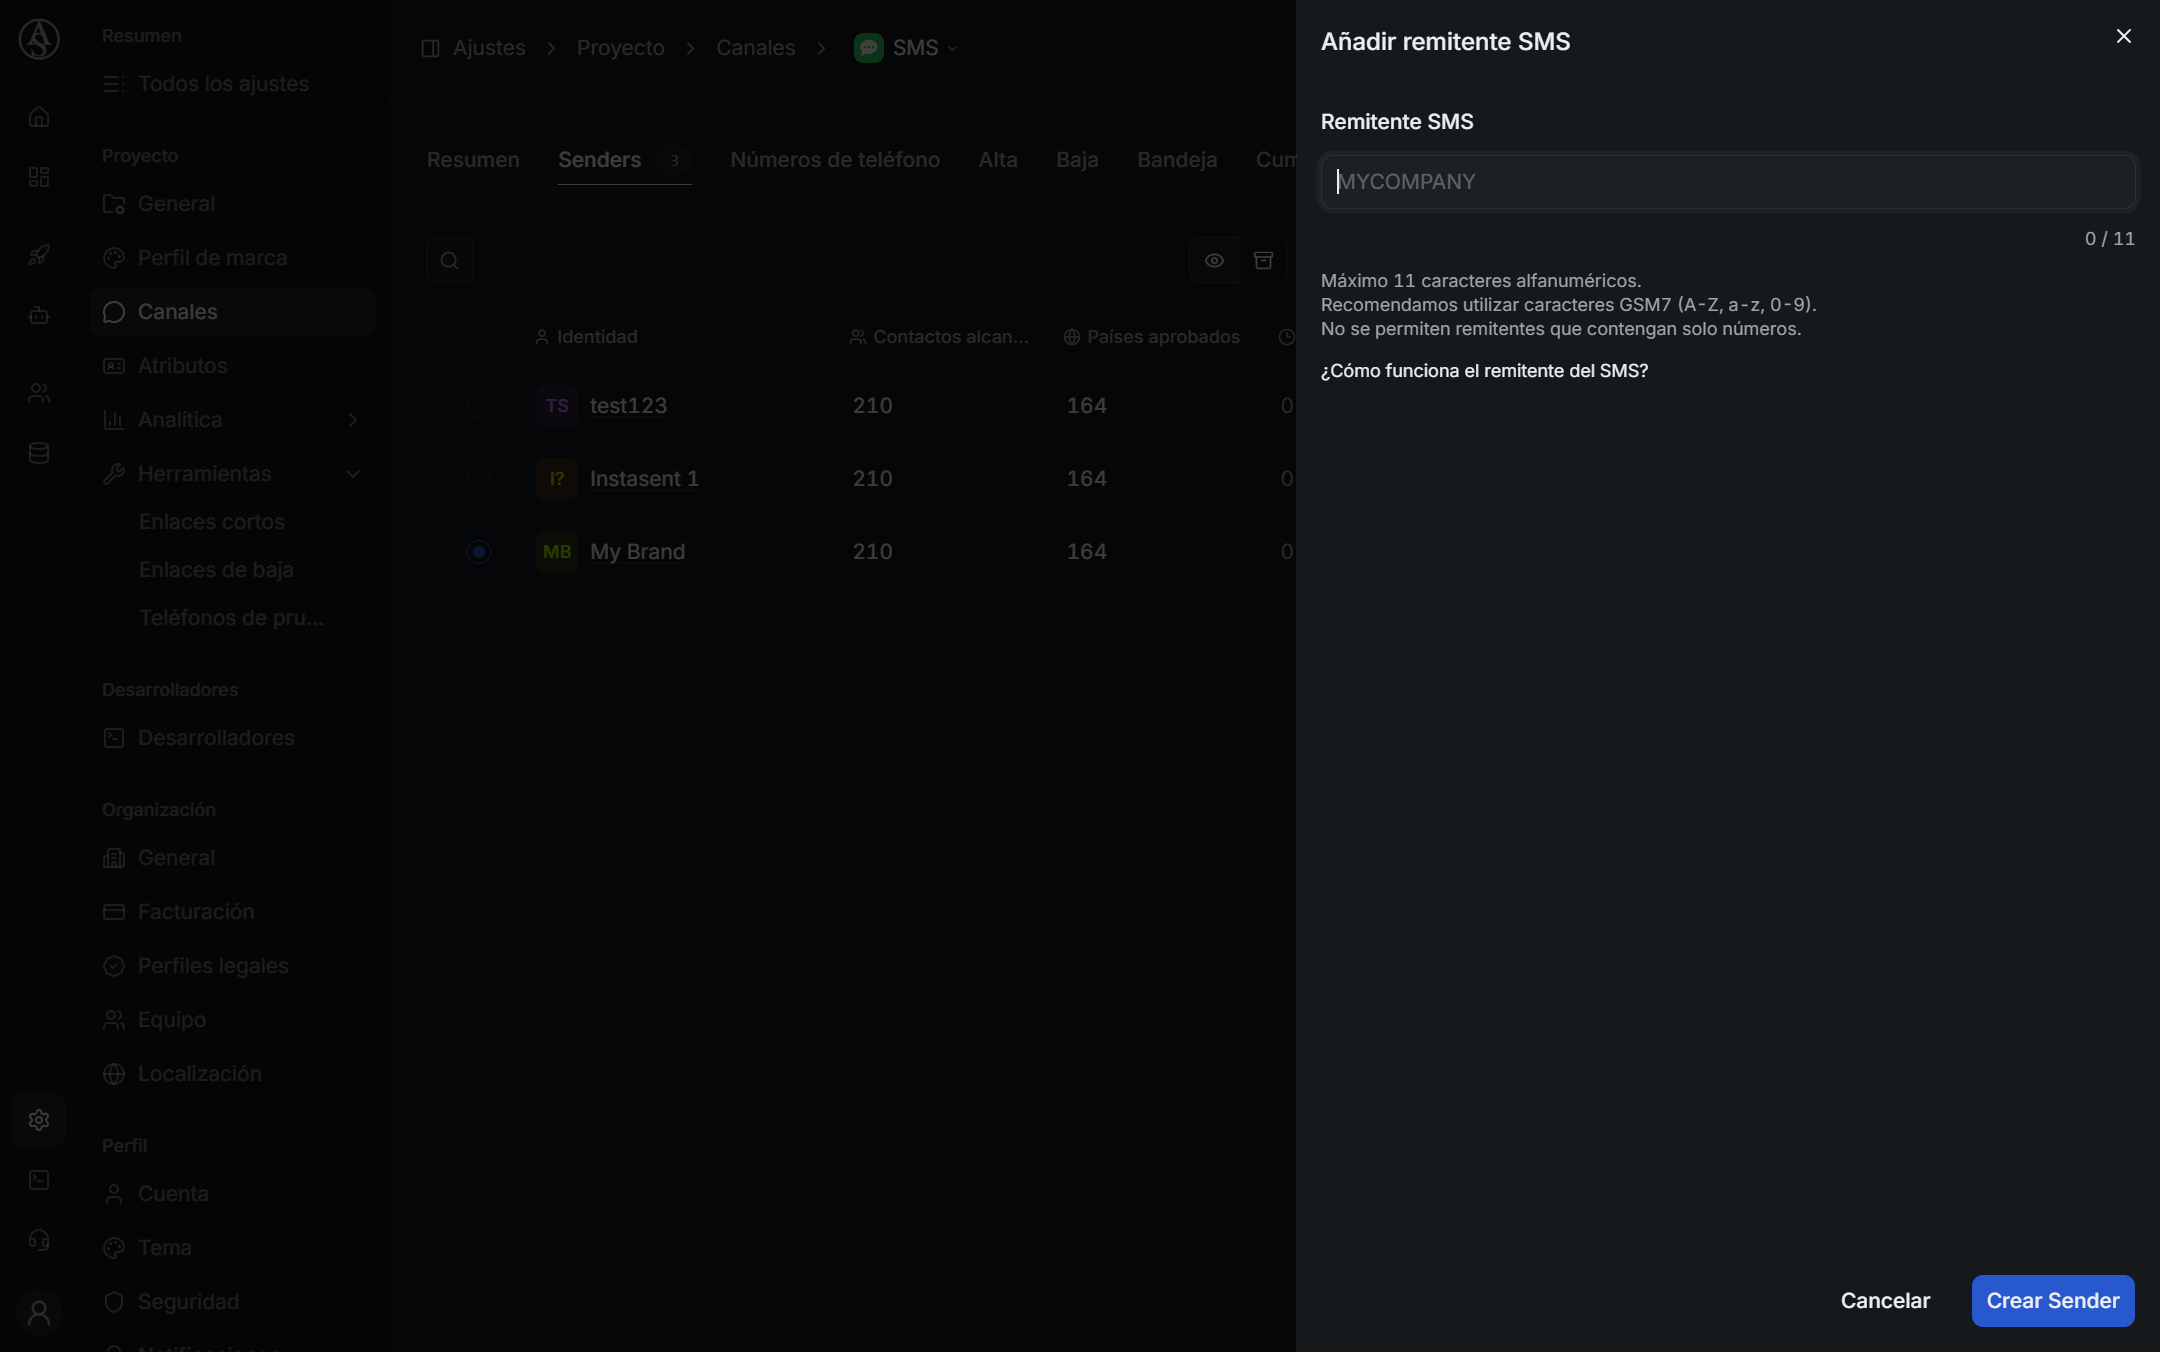Open the home icon in left rail

click(39, 117)
